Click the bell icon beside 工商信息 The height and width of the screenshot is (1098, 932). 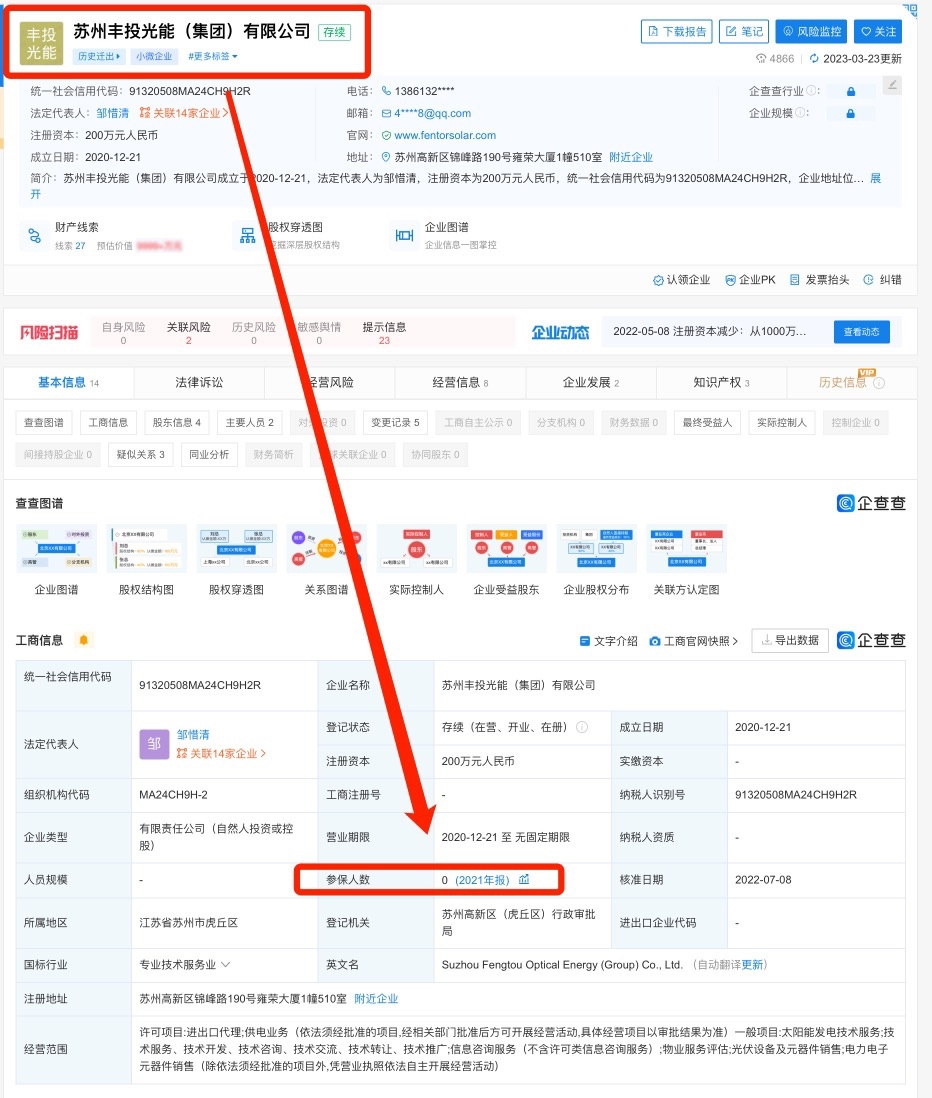click(83, 640)
